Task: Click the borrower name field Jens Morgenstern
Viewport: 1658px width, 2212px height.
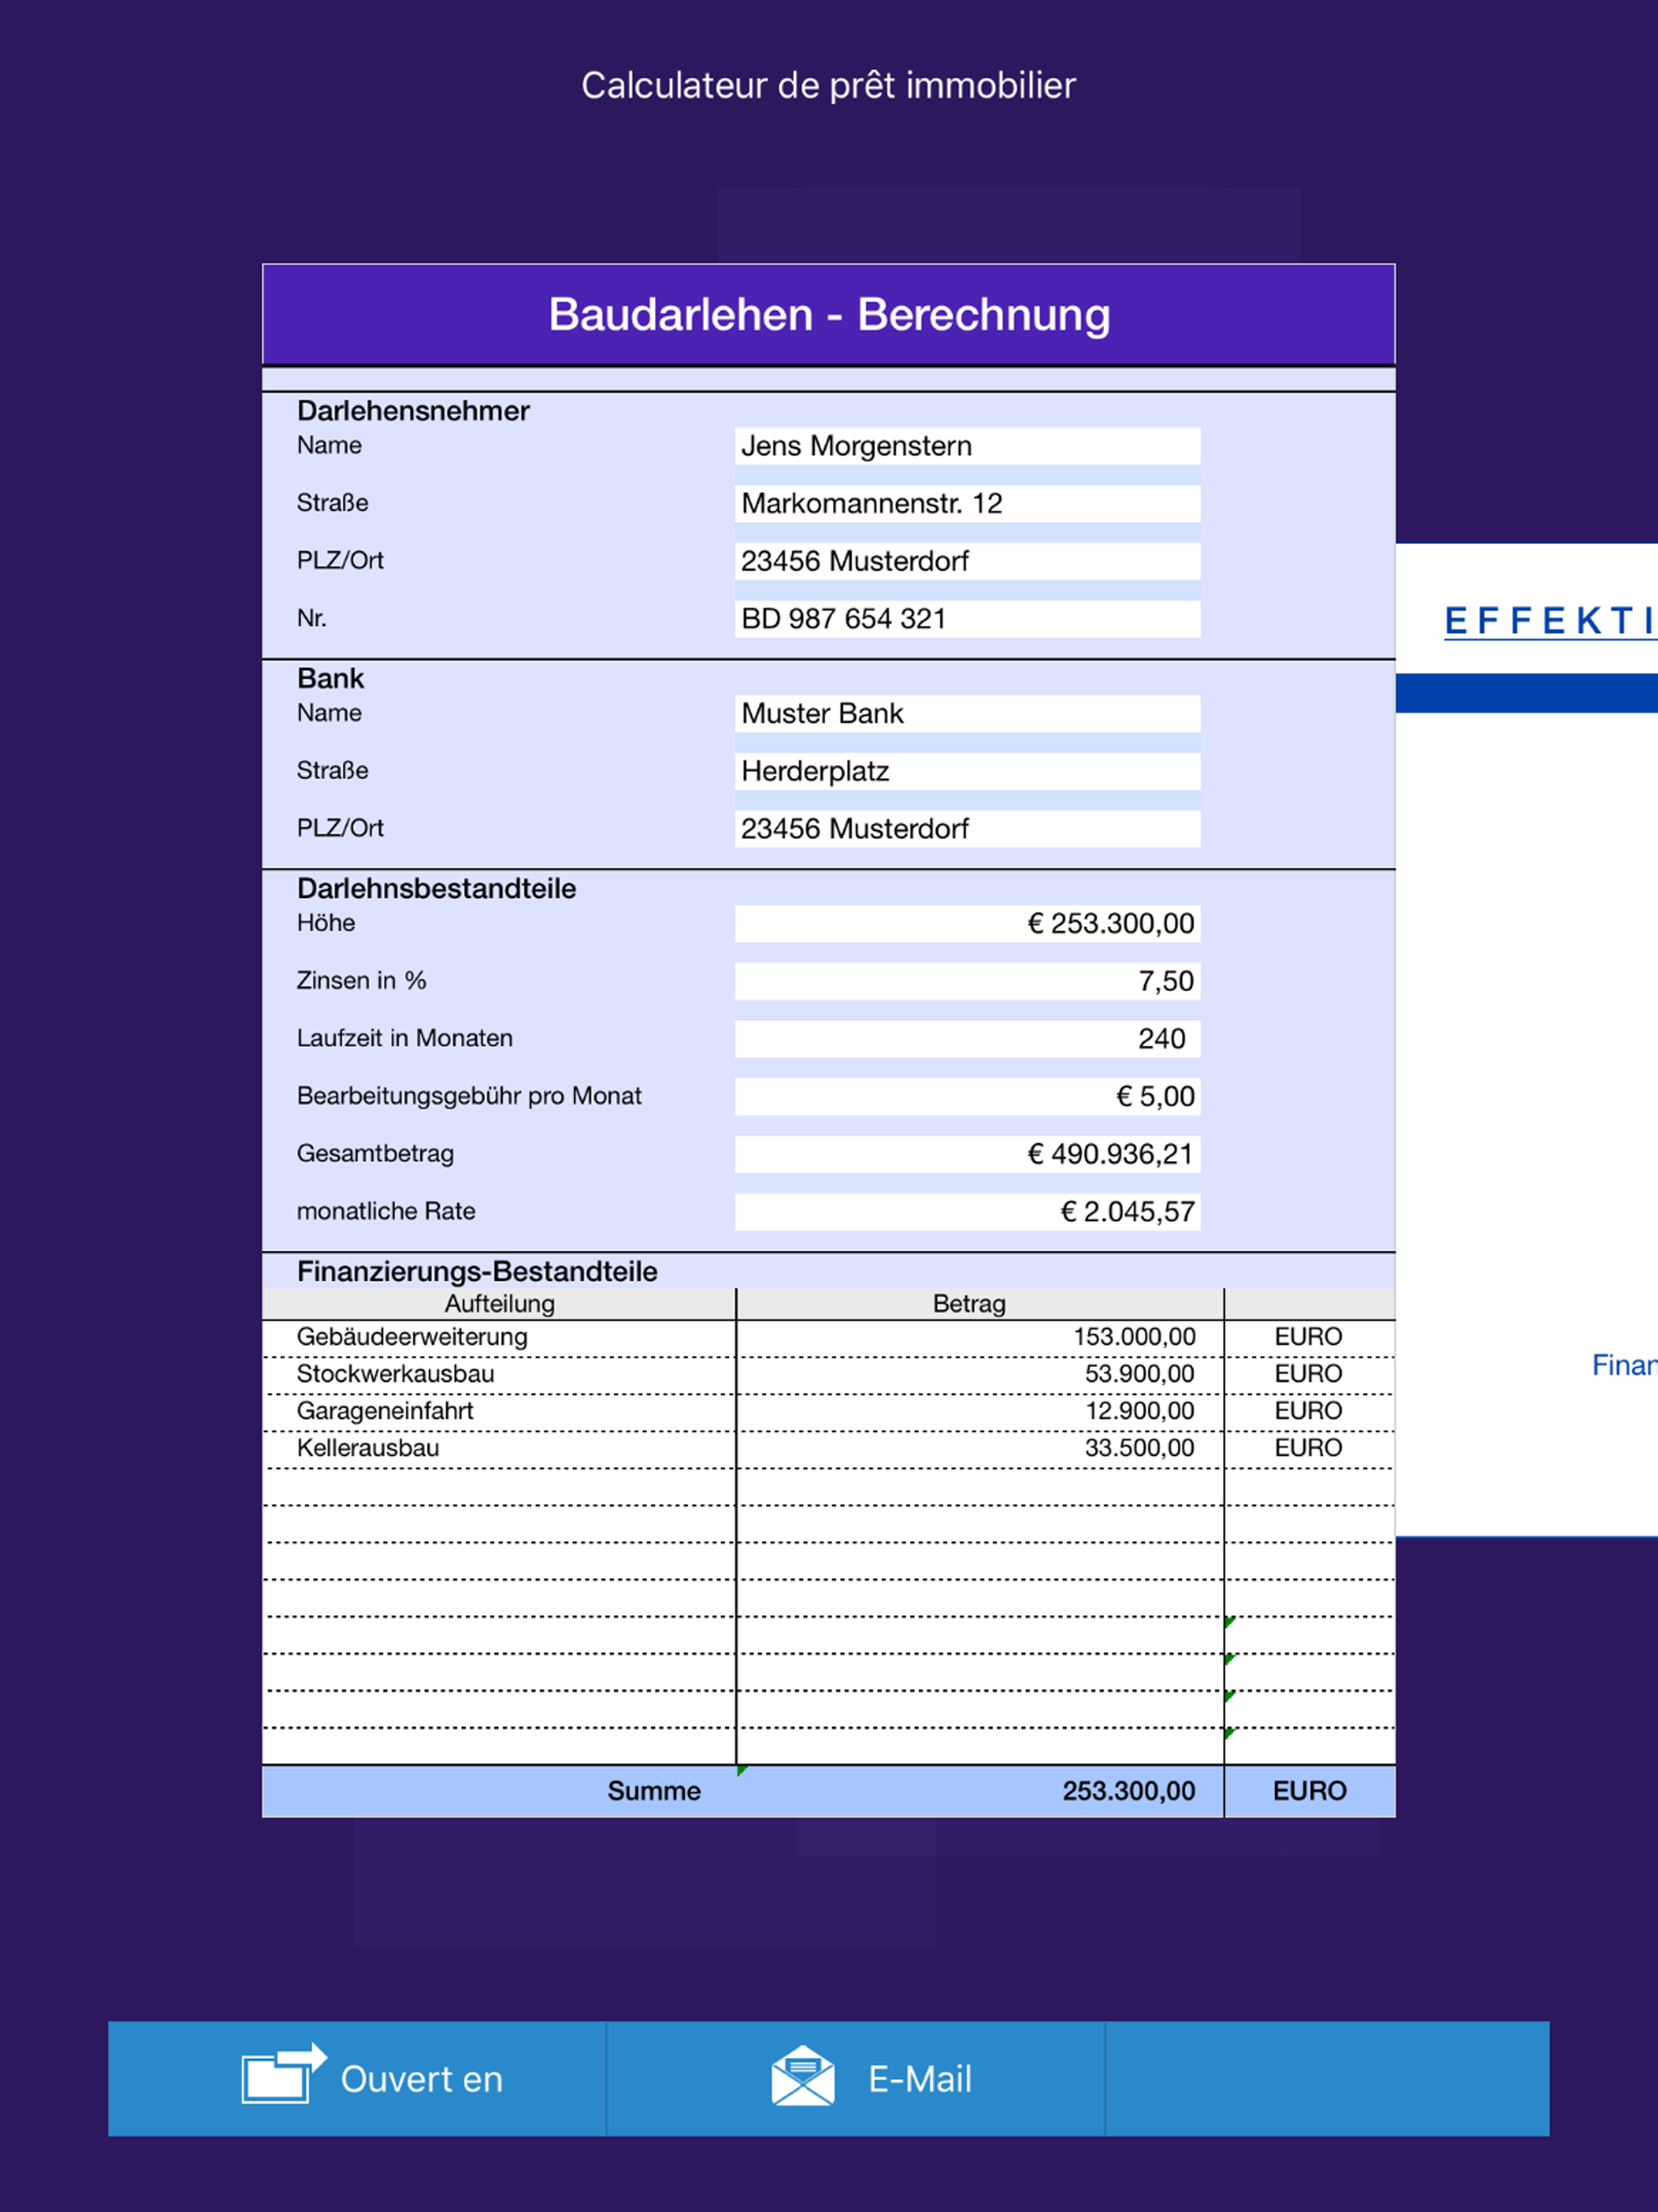Action: click(966, 446)
